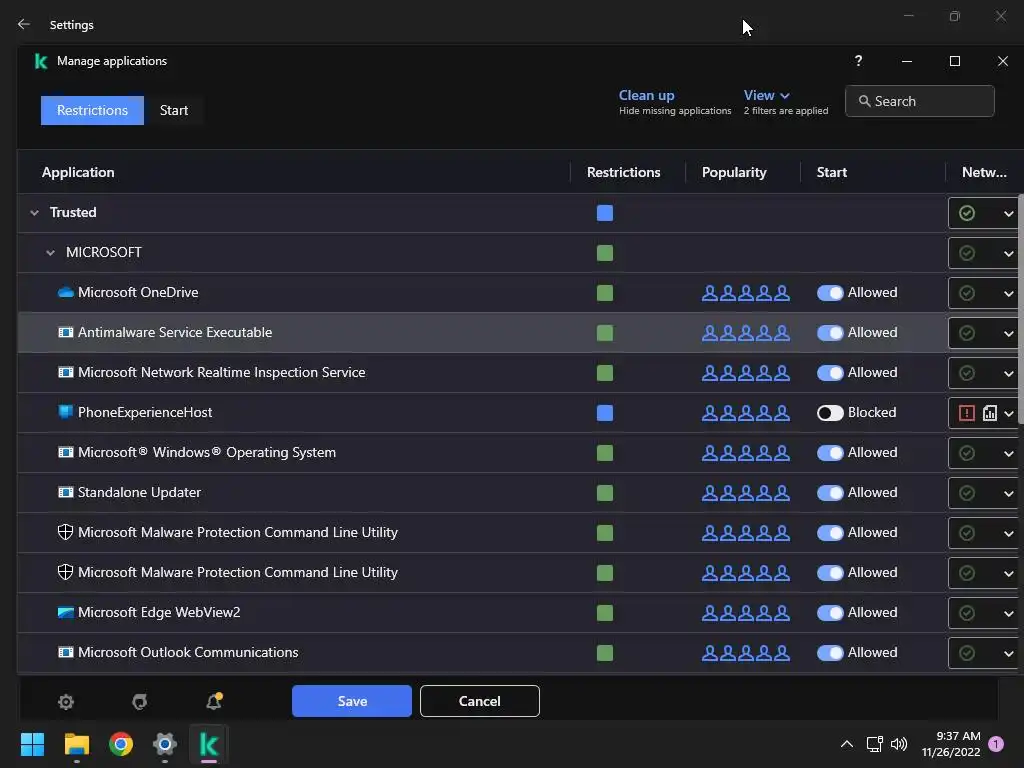Image resolution: width=1024 pixels, height=768 pixels.
Task: Click the blue restriction square for Trusted group
Action: tap(605, 213)
